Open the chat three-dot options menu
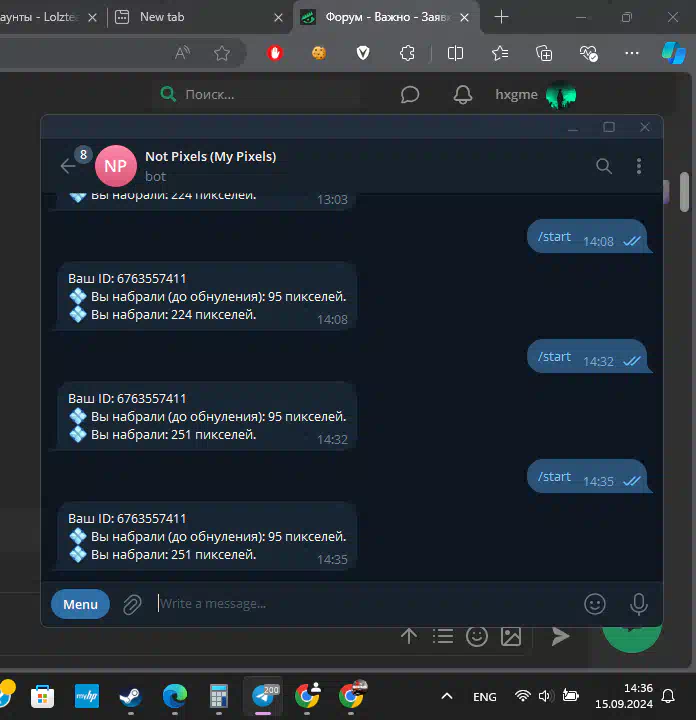The height and width of the screenshot is (720, 696). pyautogui.click(x=639, y=166)
